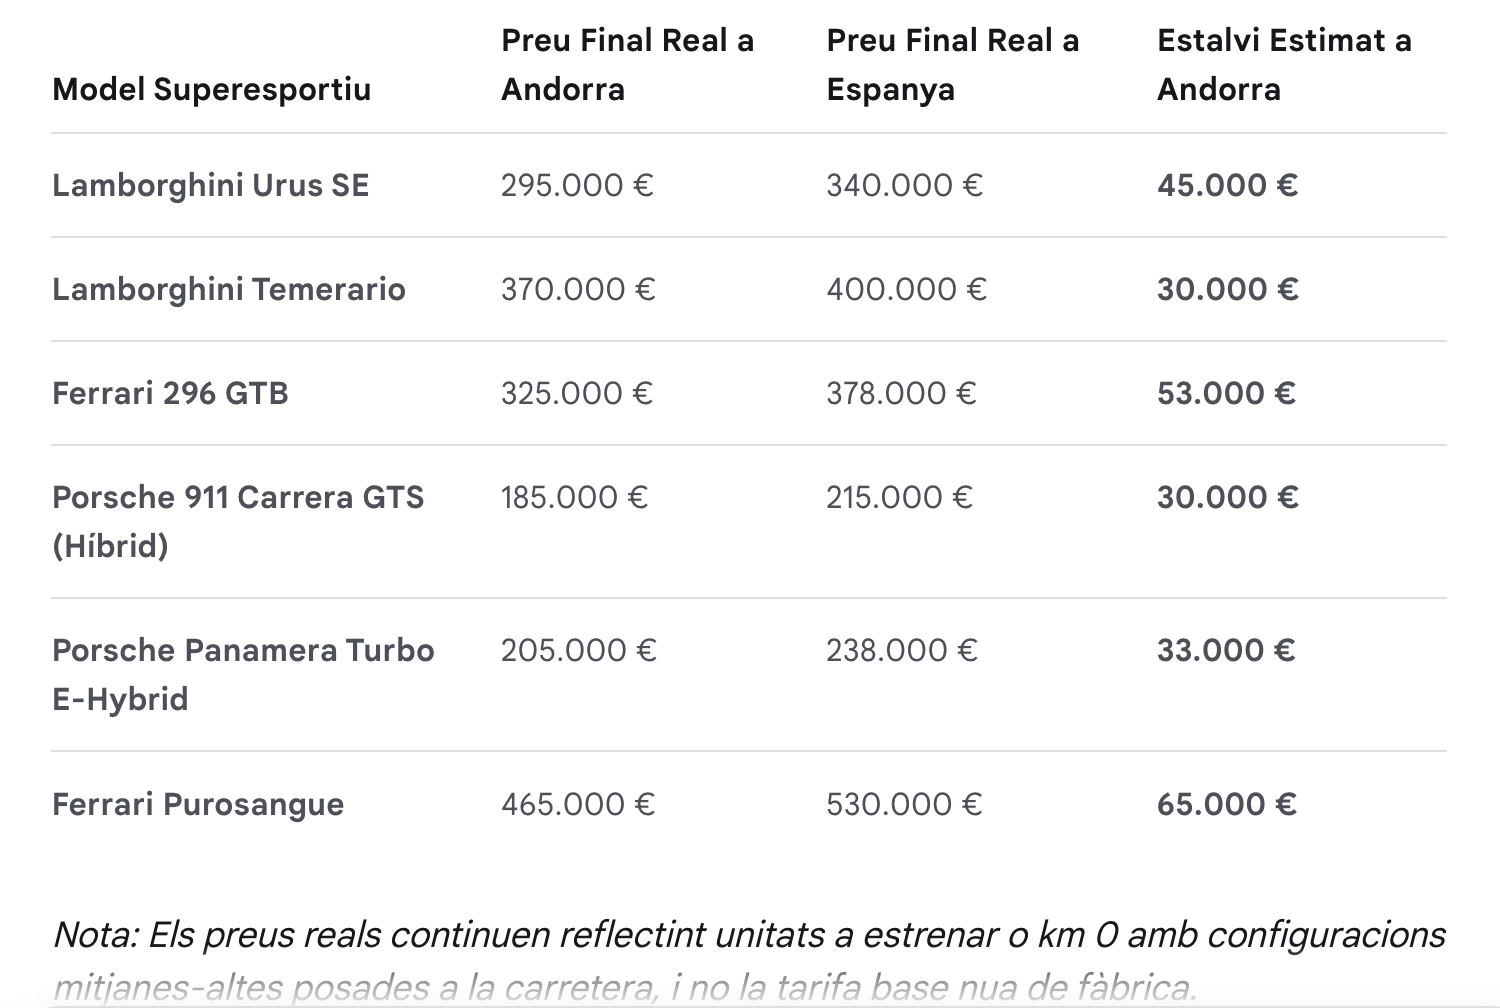Click the 295.000 € Andorra price

pos(577,185)
